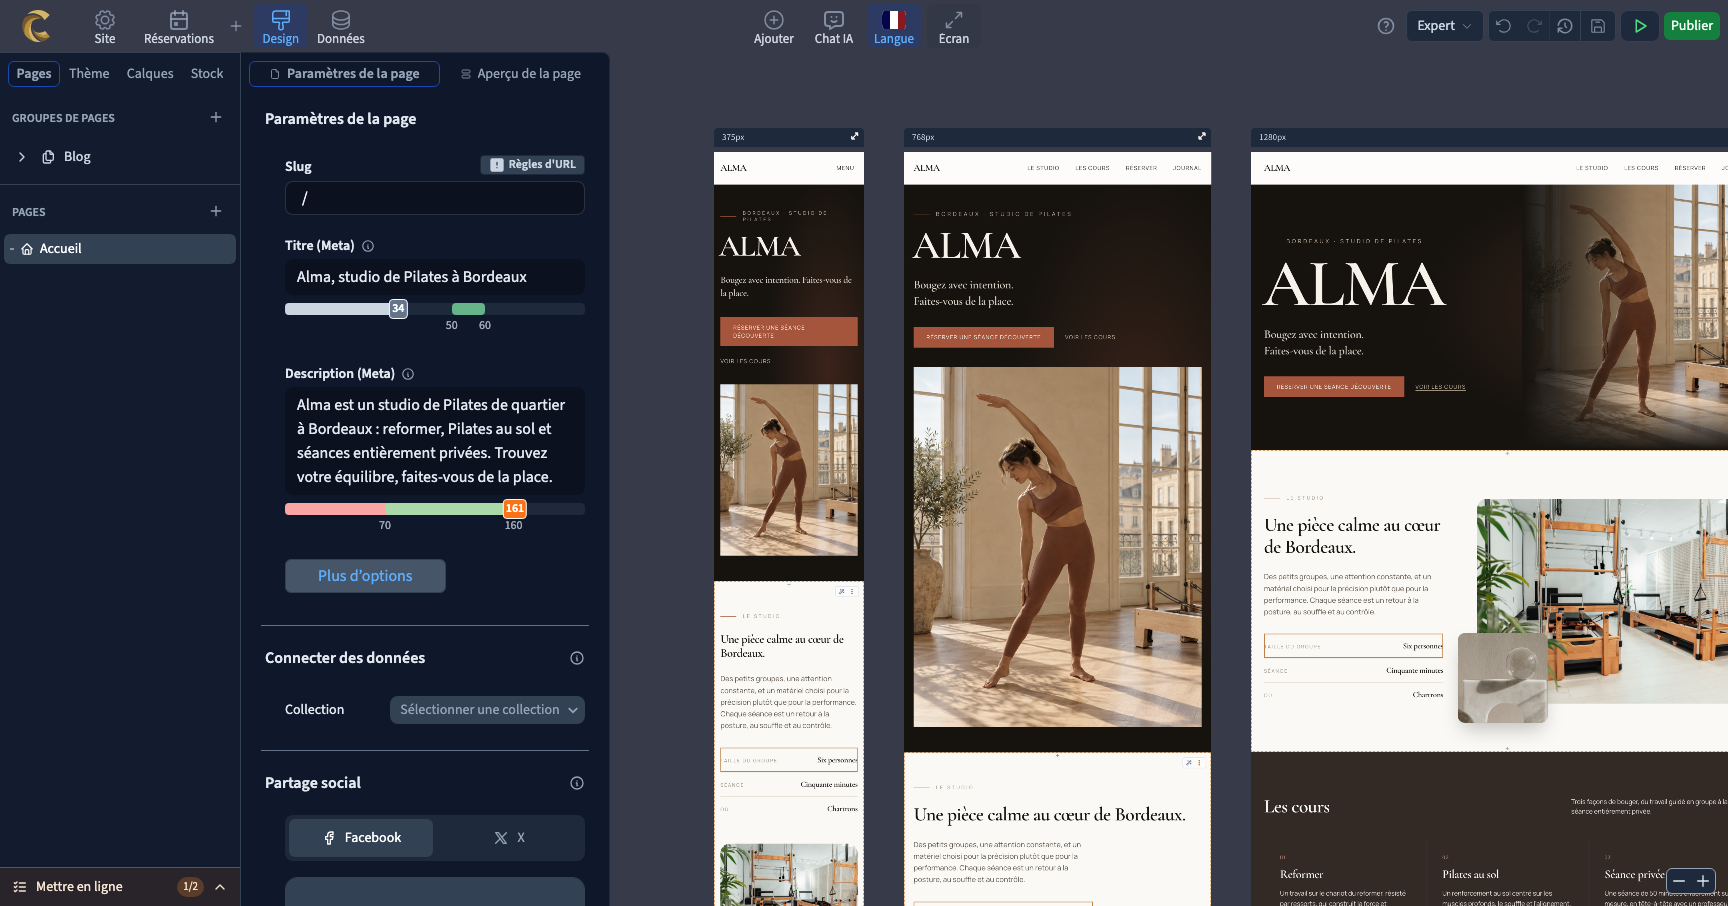Click the save floppy disk icon
The image size is (1728, 906).
(x=1598, y=26)
